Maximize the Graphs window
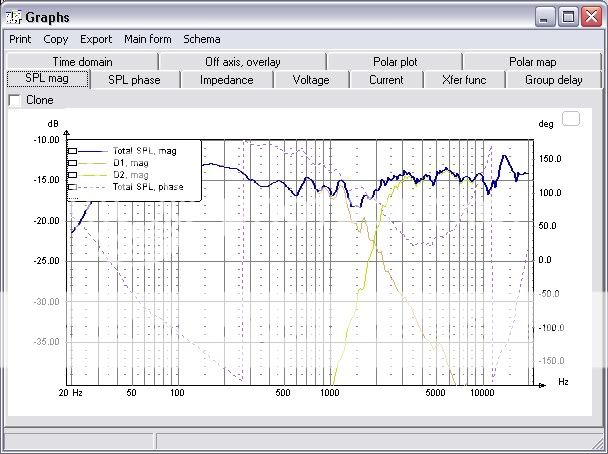Image resolution: width=608 pixels, height=454 pixels. tap(568, 16)
